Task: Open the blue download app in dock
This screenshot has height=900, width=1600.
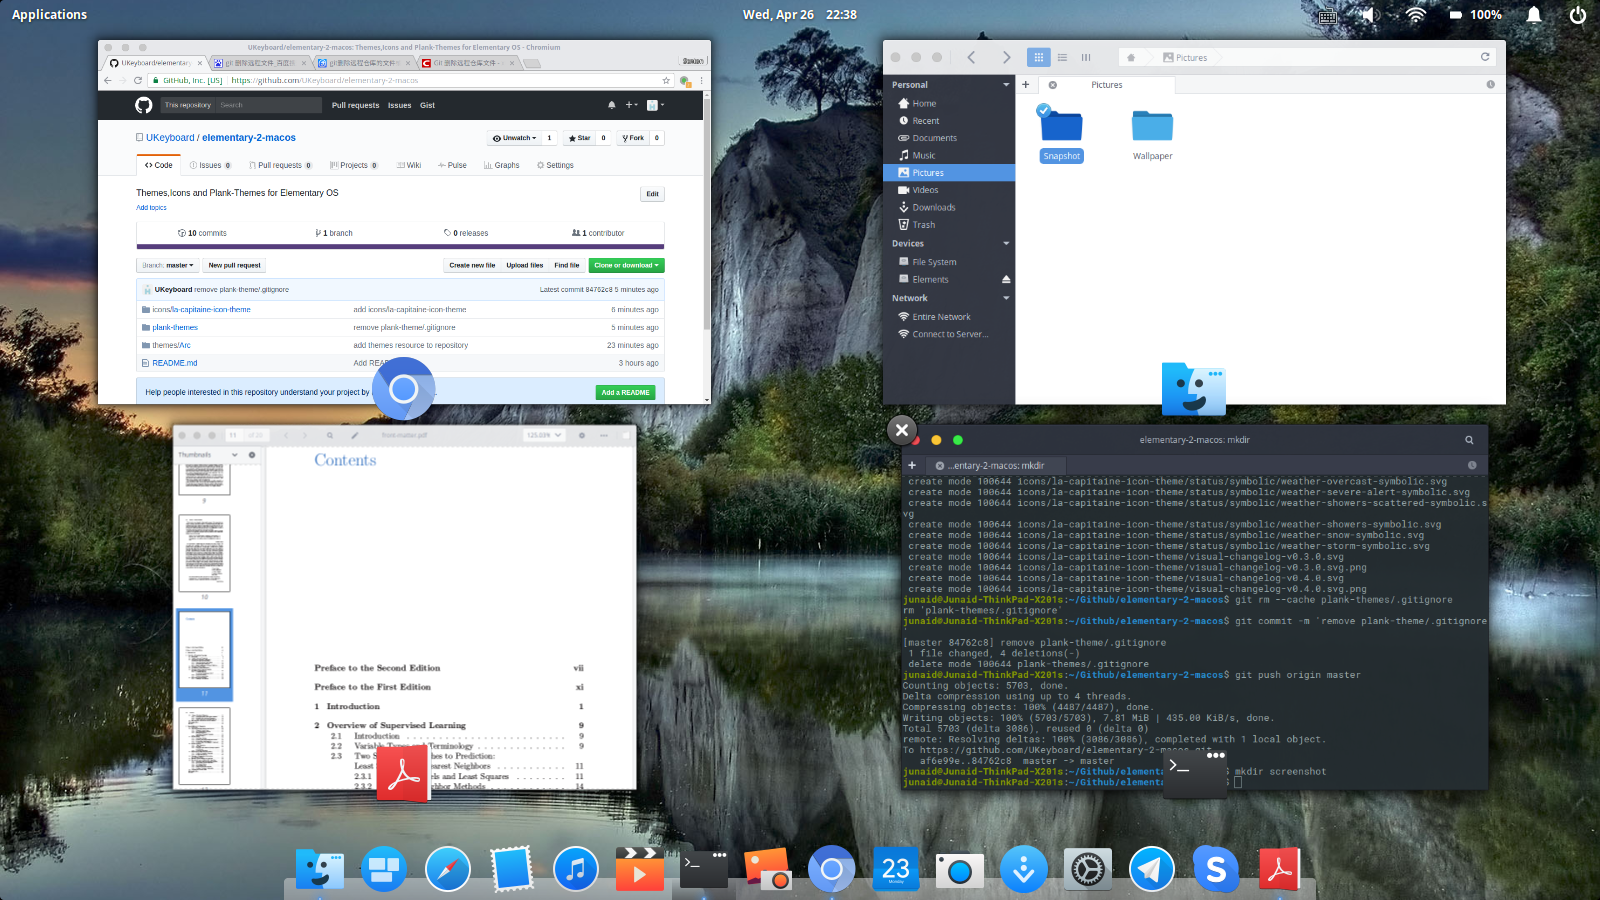Action: 1024,870
